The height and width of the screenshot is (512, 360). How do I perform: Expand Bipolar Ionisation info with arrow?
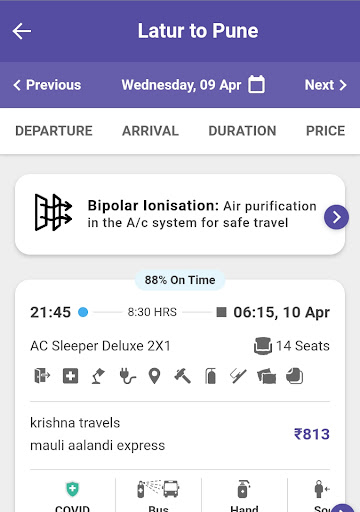click(x=336, y=217)
